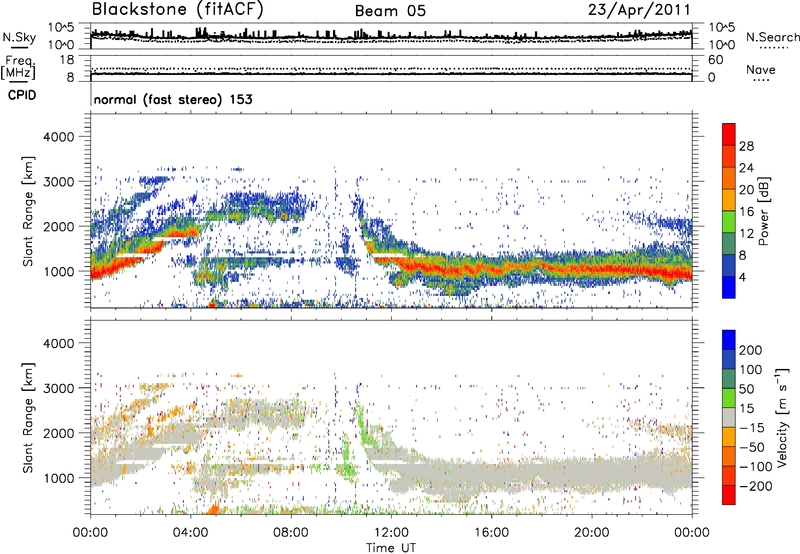Click the "50" label on velocity colorbar
Screen dimensions: 800x554
(746, 389)
